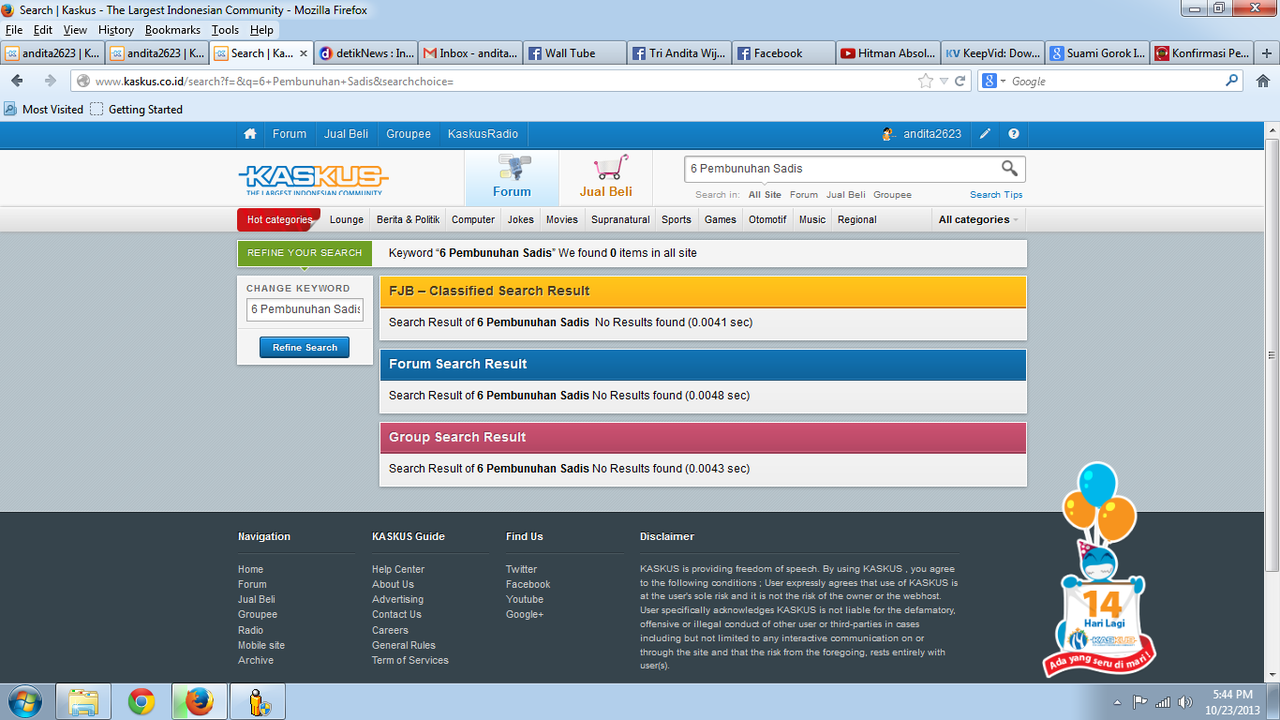Click the browser URL address bar
Image resolution: width=1280 pixels, height=720 pixels.
pos(500,81)
